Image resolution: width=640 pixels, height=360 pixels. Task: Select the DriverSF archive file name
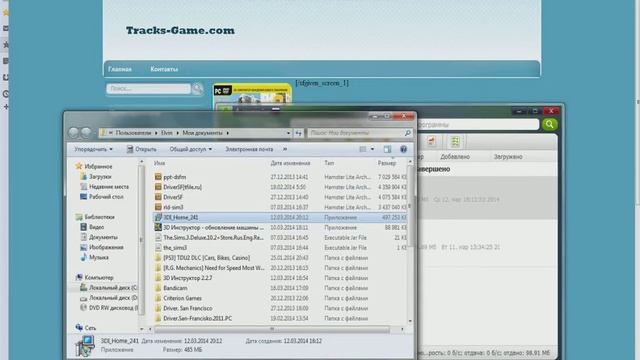coord(173,197)
